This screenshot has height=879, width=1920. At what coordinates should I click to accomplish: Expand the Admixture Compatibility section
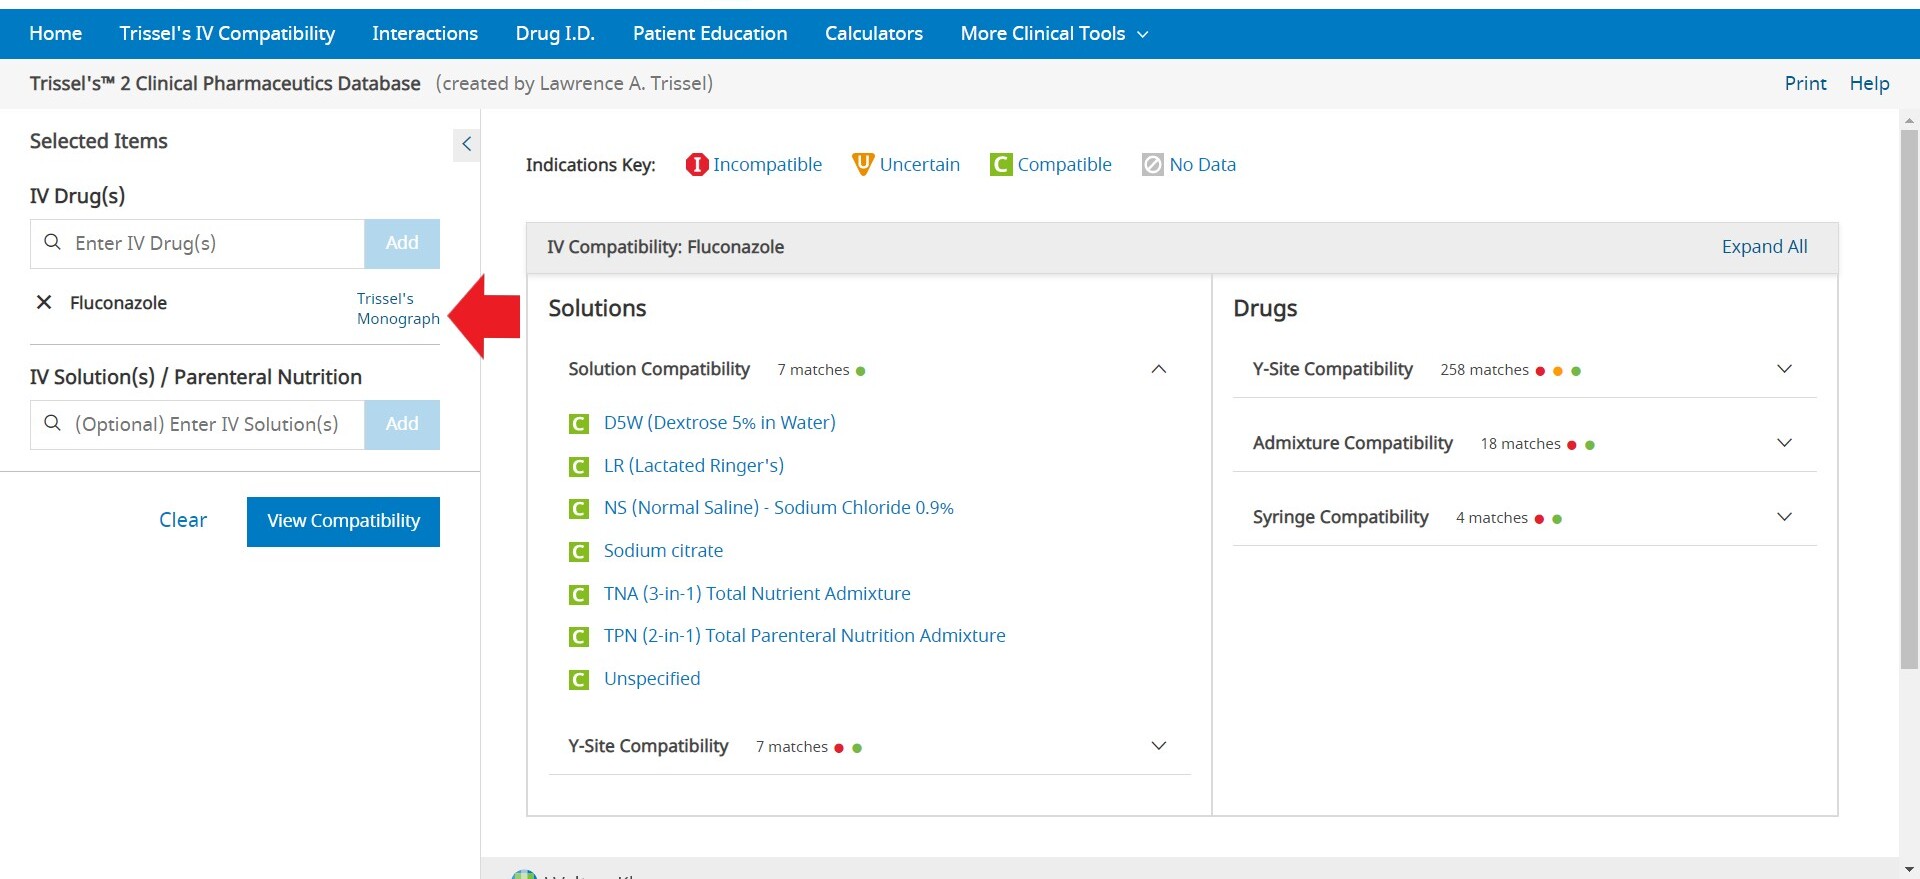[1783, 443]
